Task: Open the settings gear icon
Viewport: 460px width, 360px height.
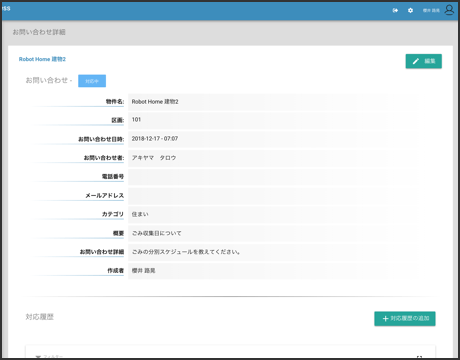Action: [x=410, y=11]
